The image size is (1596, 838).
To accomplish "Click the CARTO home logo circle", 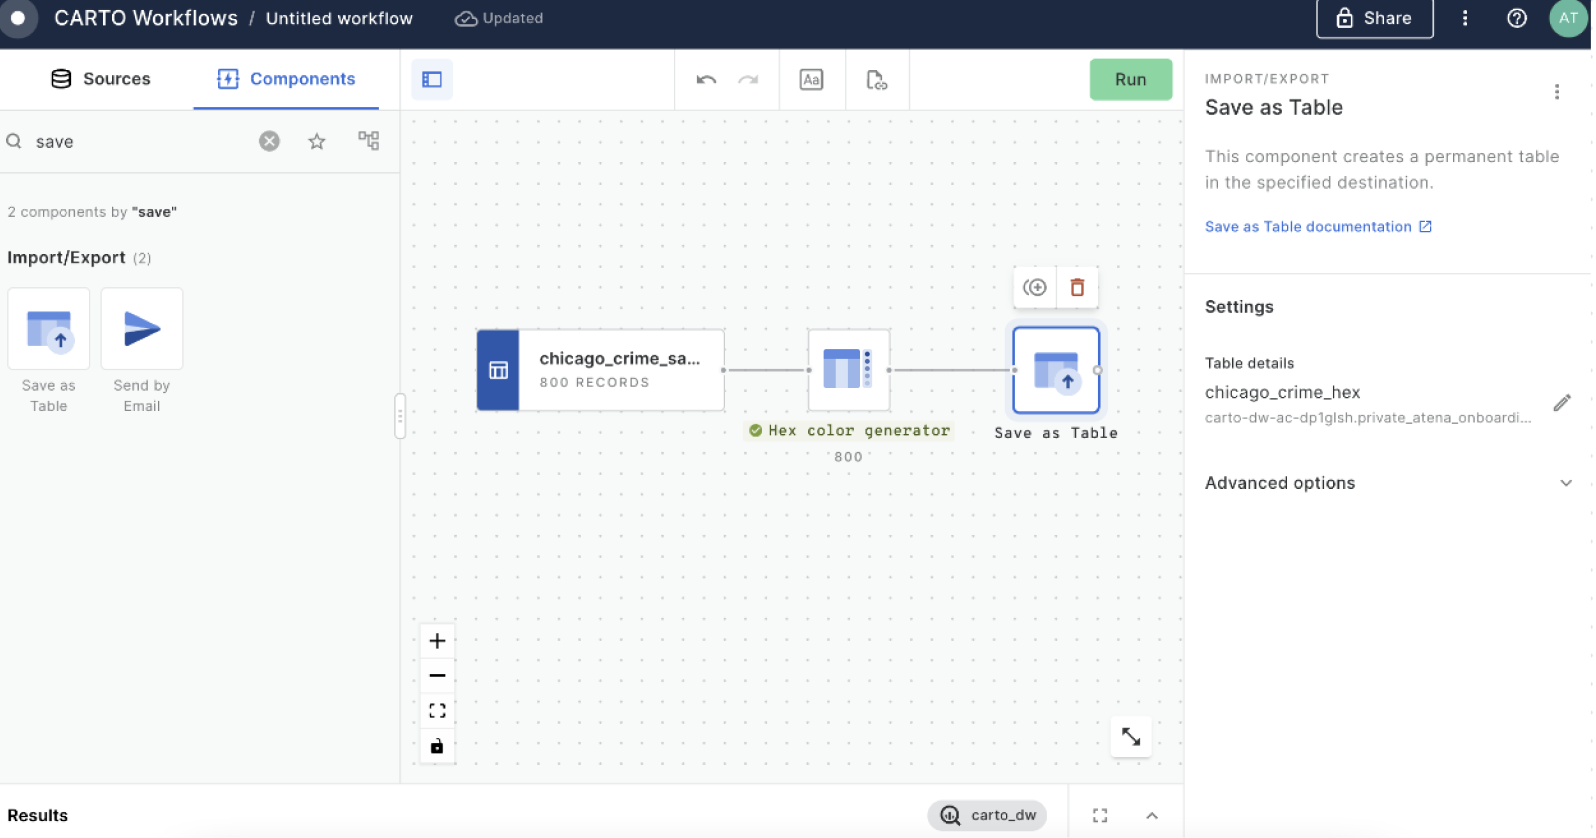I will (17, 18).
